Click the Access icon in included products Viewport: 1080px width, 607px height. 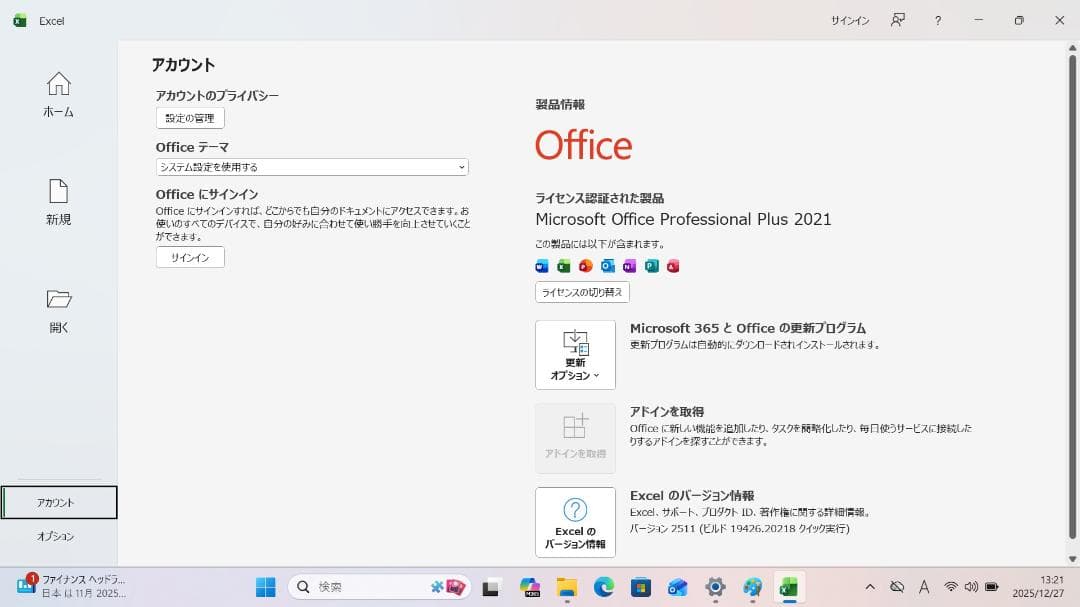pos(672,265)
